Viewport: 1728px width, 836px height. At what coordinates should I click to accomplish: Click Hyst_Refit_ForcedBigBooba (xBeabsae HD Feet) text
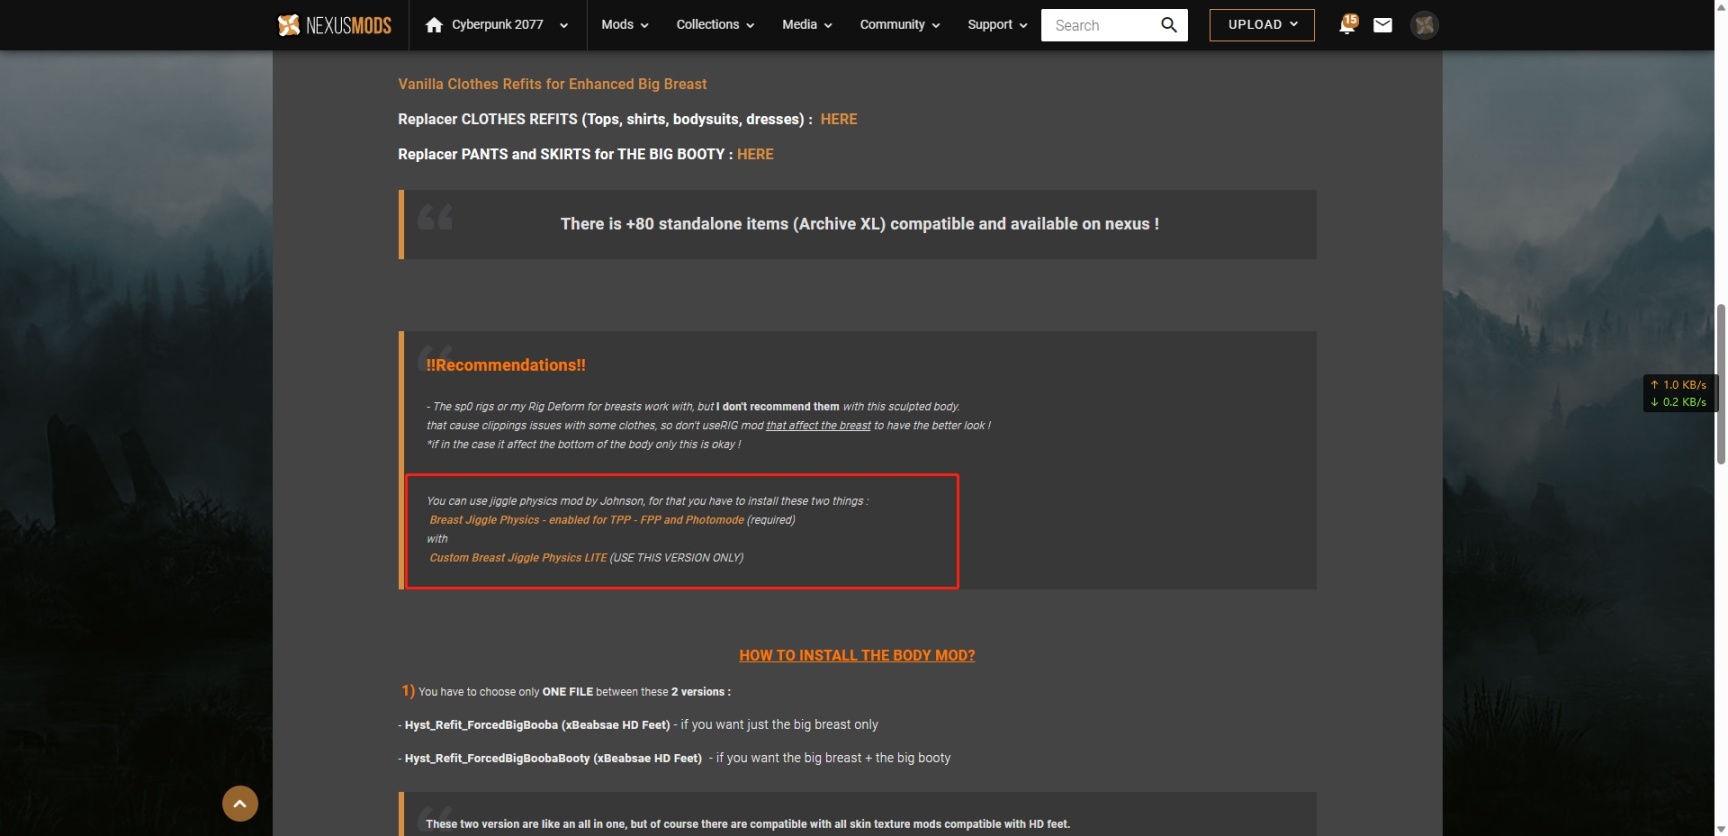coord(537,725)
